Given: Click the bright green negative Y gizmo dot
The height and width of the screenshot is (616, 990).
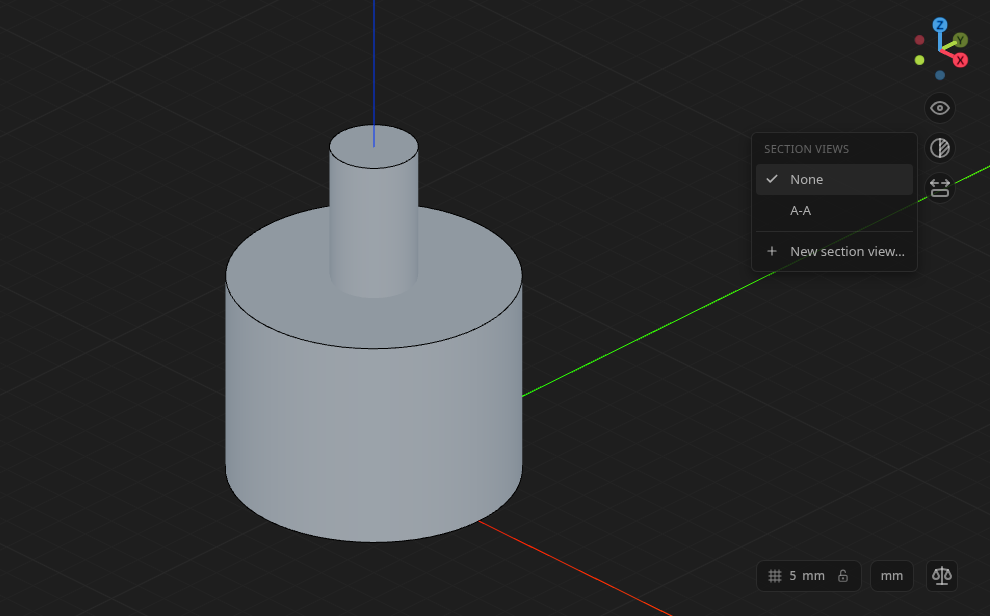Looking at the screenshot, I should pyautogui.click(x=919, y=60).
